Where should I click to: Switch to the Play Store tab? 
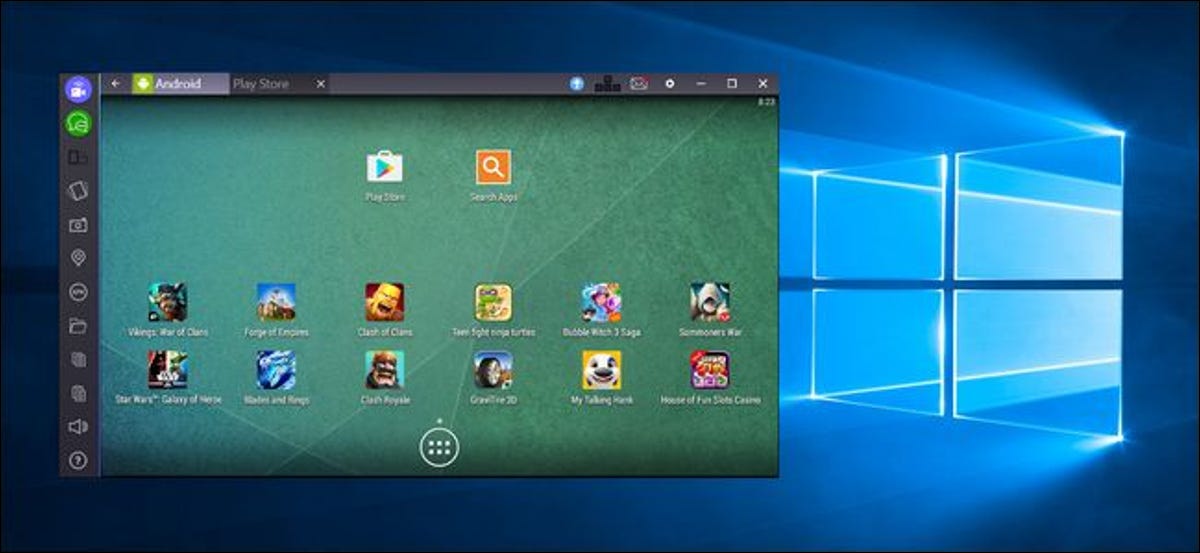coord(270,84)
